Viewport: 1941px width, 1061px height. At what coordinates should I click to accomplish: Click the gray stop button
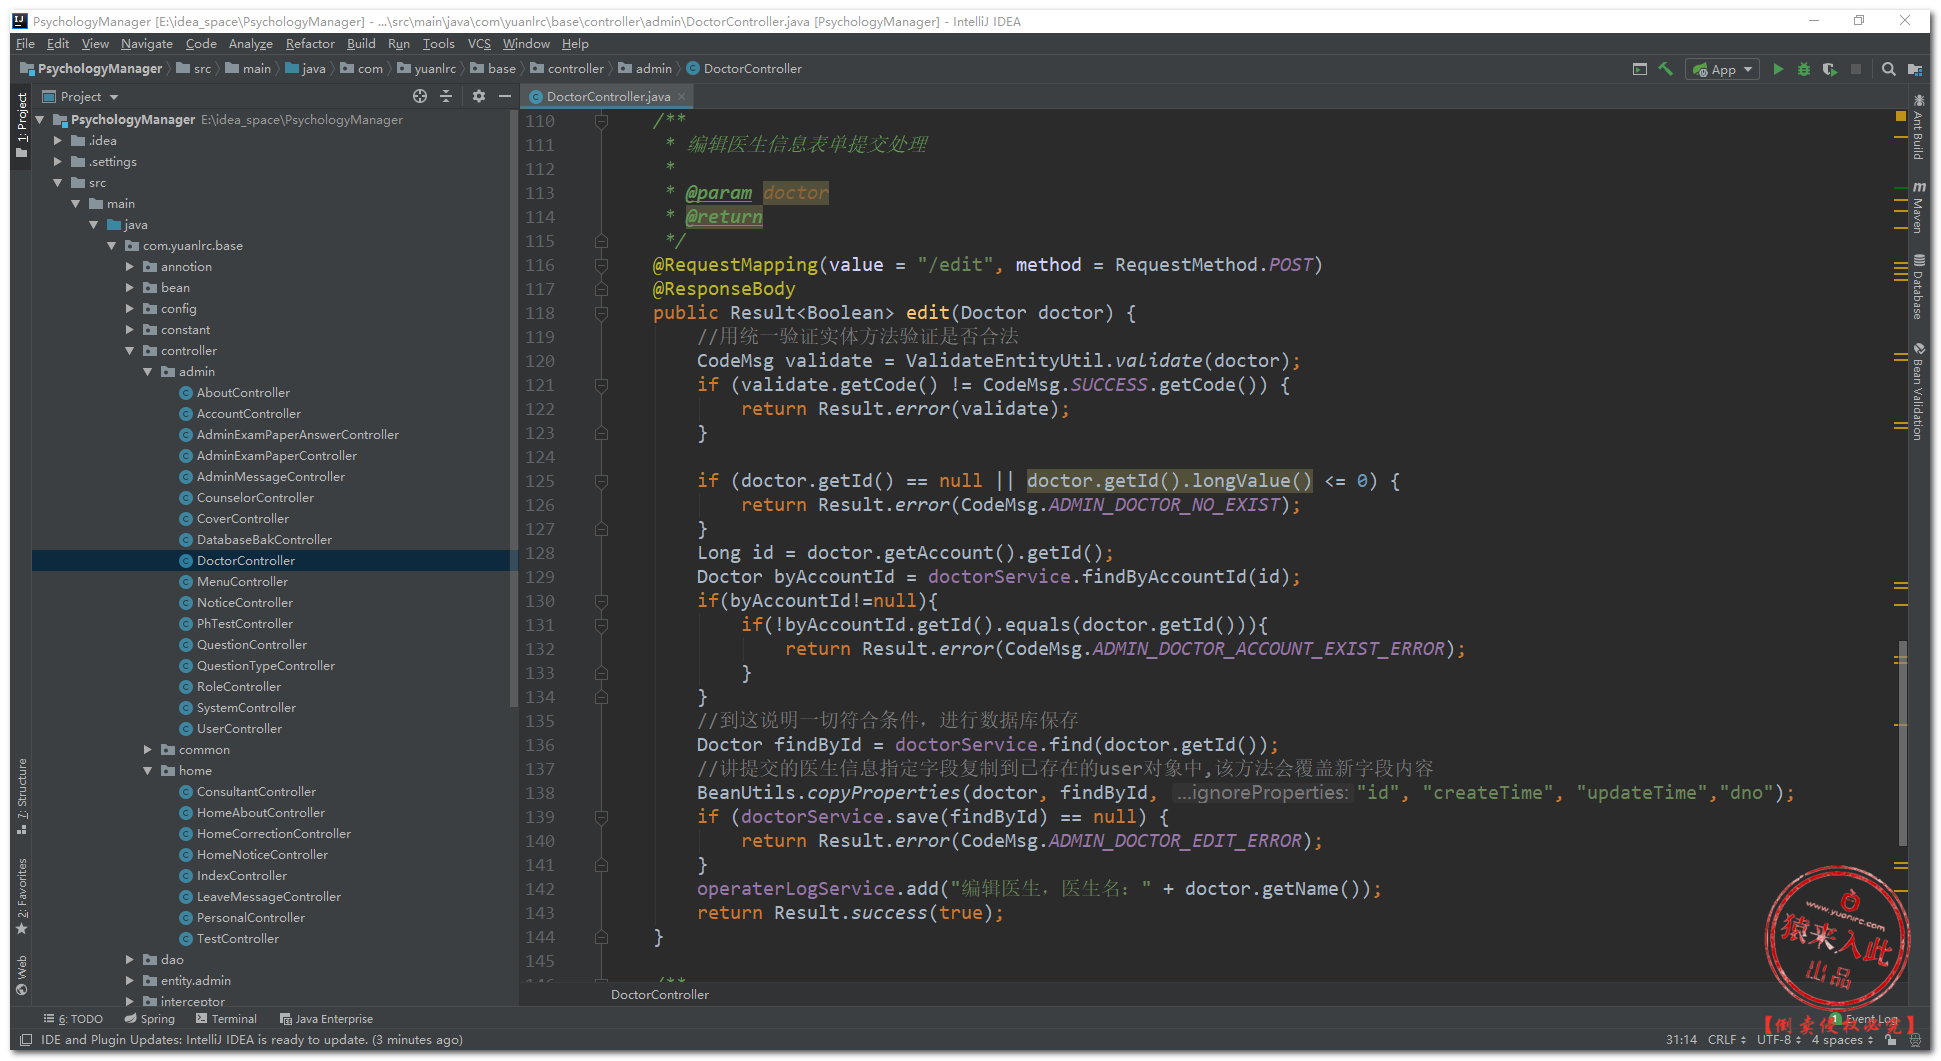(x=1856, y=69)
